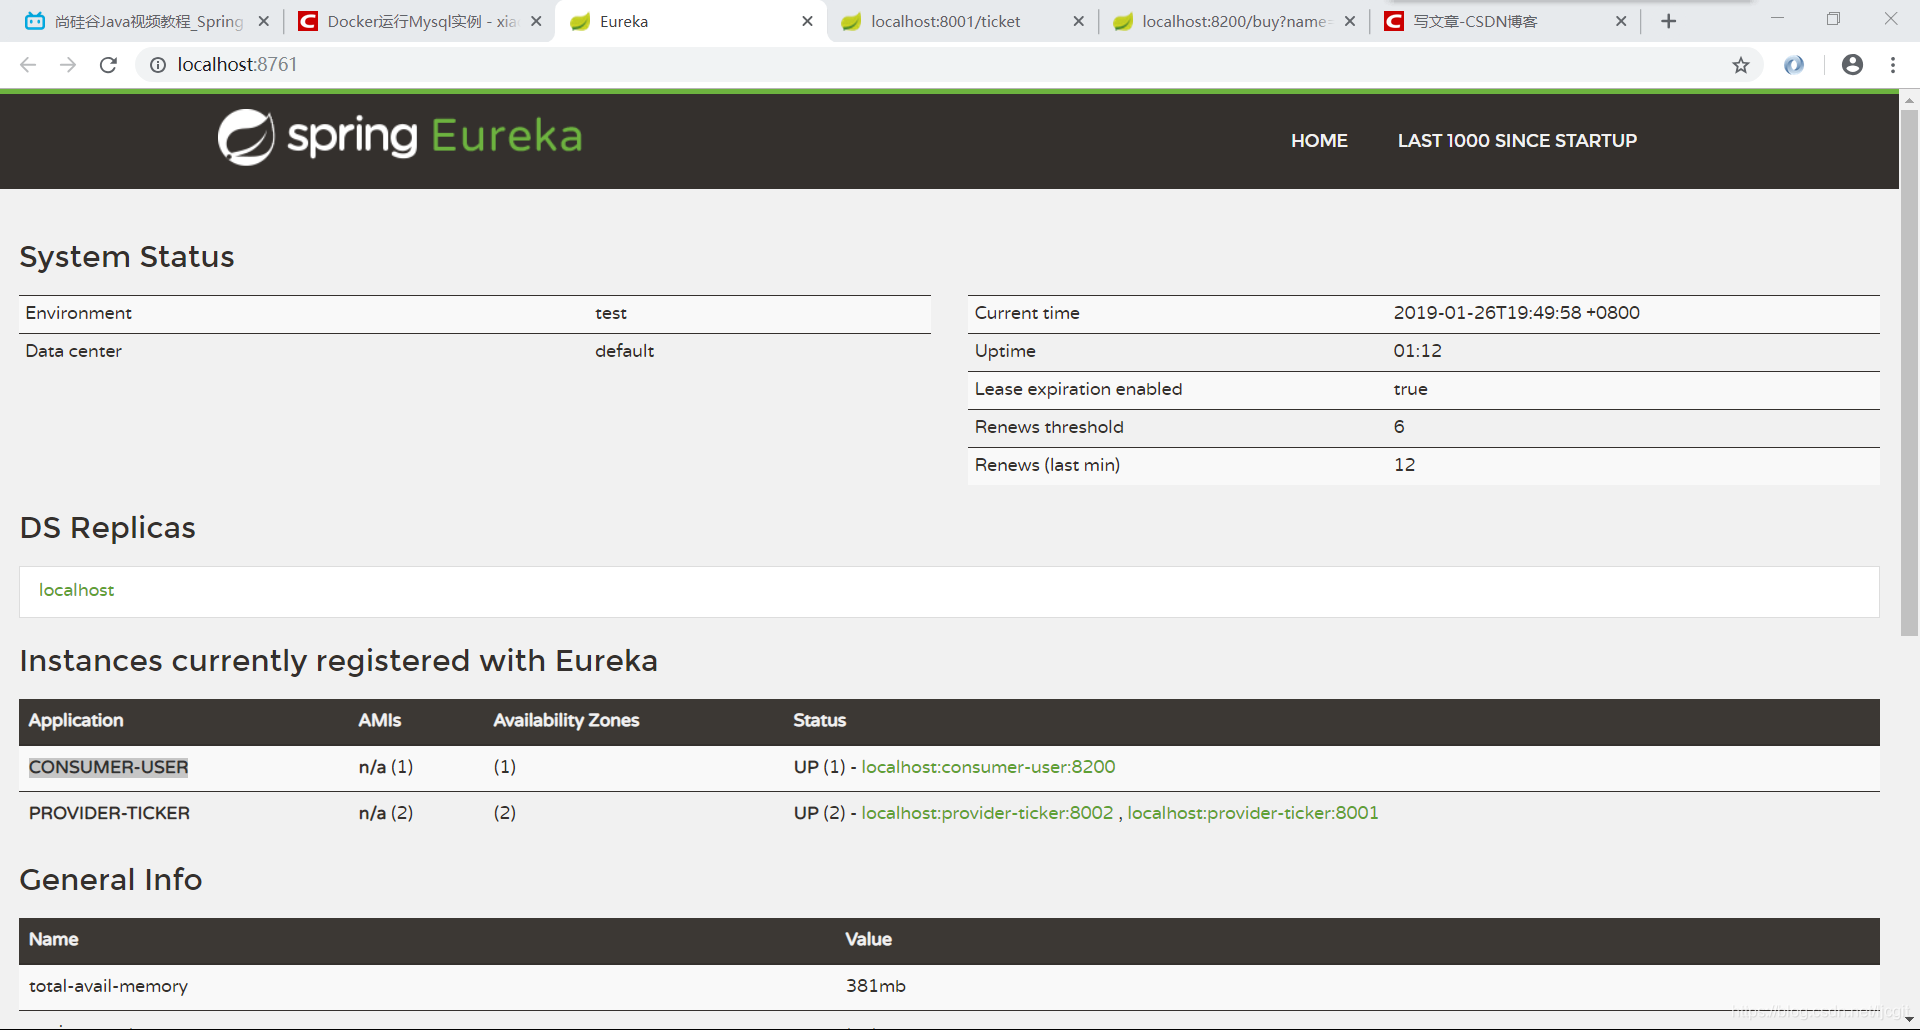Minimize the browser window
This screenshot has height=1030, width=1920.
1777,19
